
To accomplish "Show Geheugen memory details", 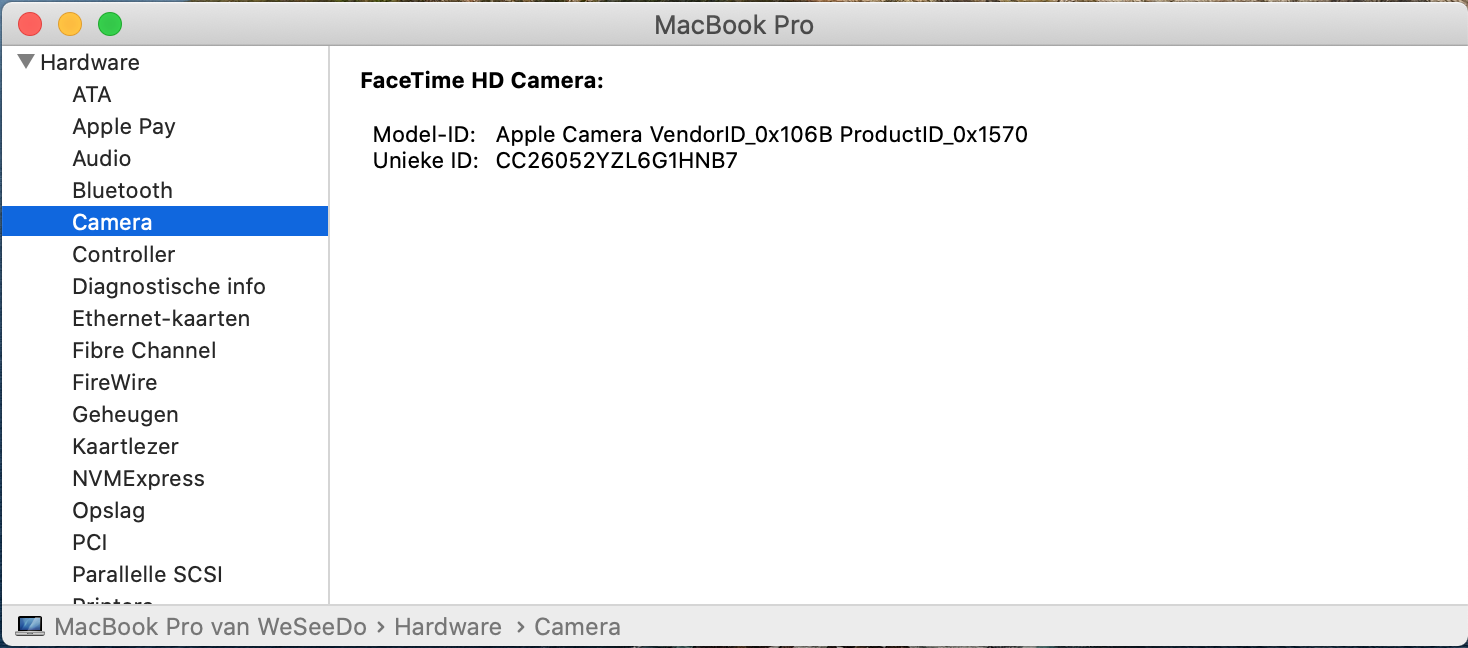I will click(x=125, y=415).
